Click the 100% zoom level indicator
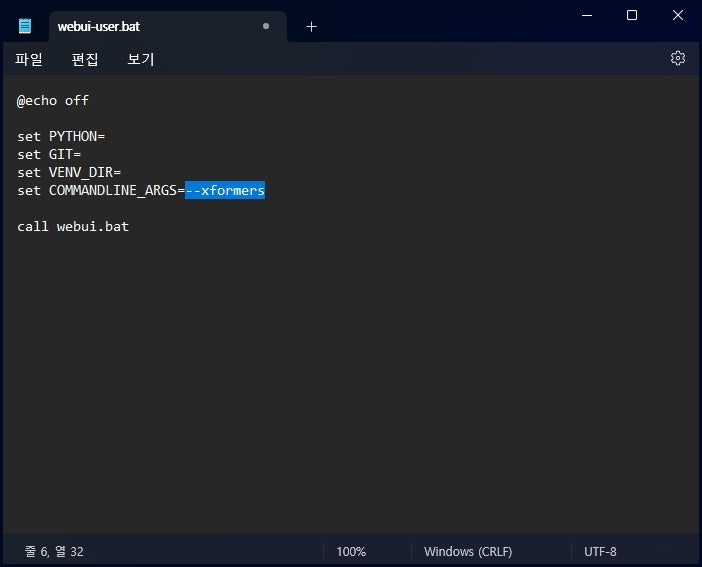The image size is (702, 567). 351,551
